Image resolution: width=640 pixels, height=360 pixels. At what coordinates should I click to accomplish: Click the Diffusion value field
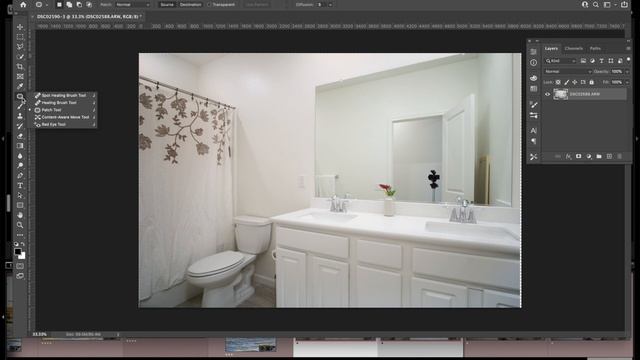click(x=320, y=4)
